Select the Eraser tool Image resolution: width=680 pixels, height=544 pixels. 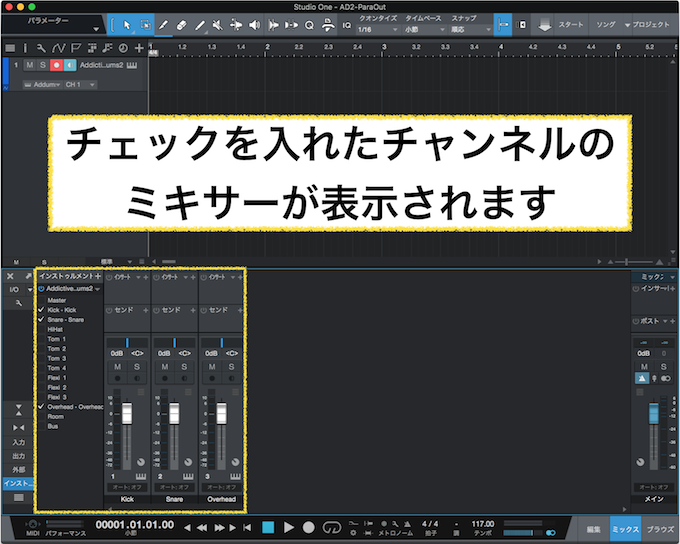coord(181,25)
